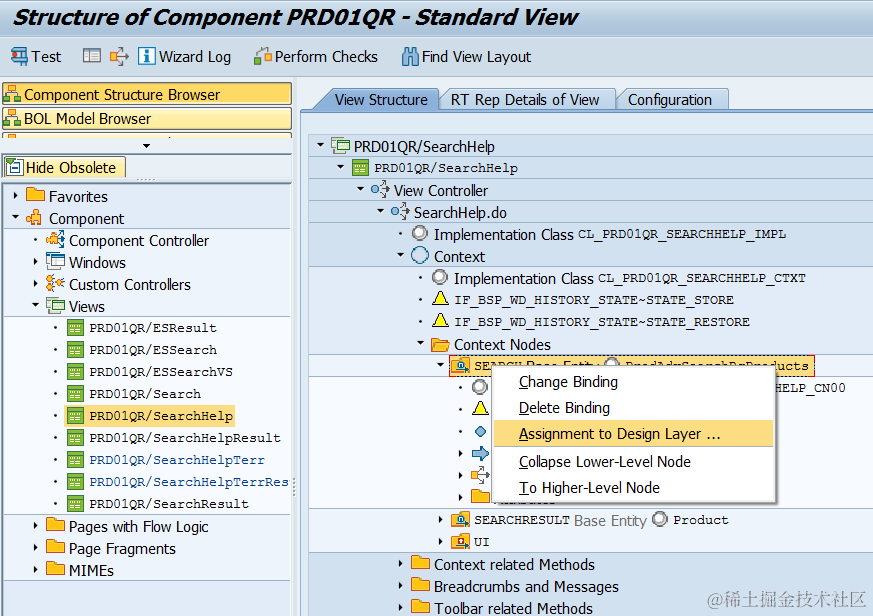Click the PRD01QR/ESResult view icon
This screenshot has width=873, height=616.
point(75,328)
